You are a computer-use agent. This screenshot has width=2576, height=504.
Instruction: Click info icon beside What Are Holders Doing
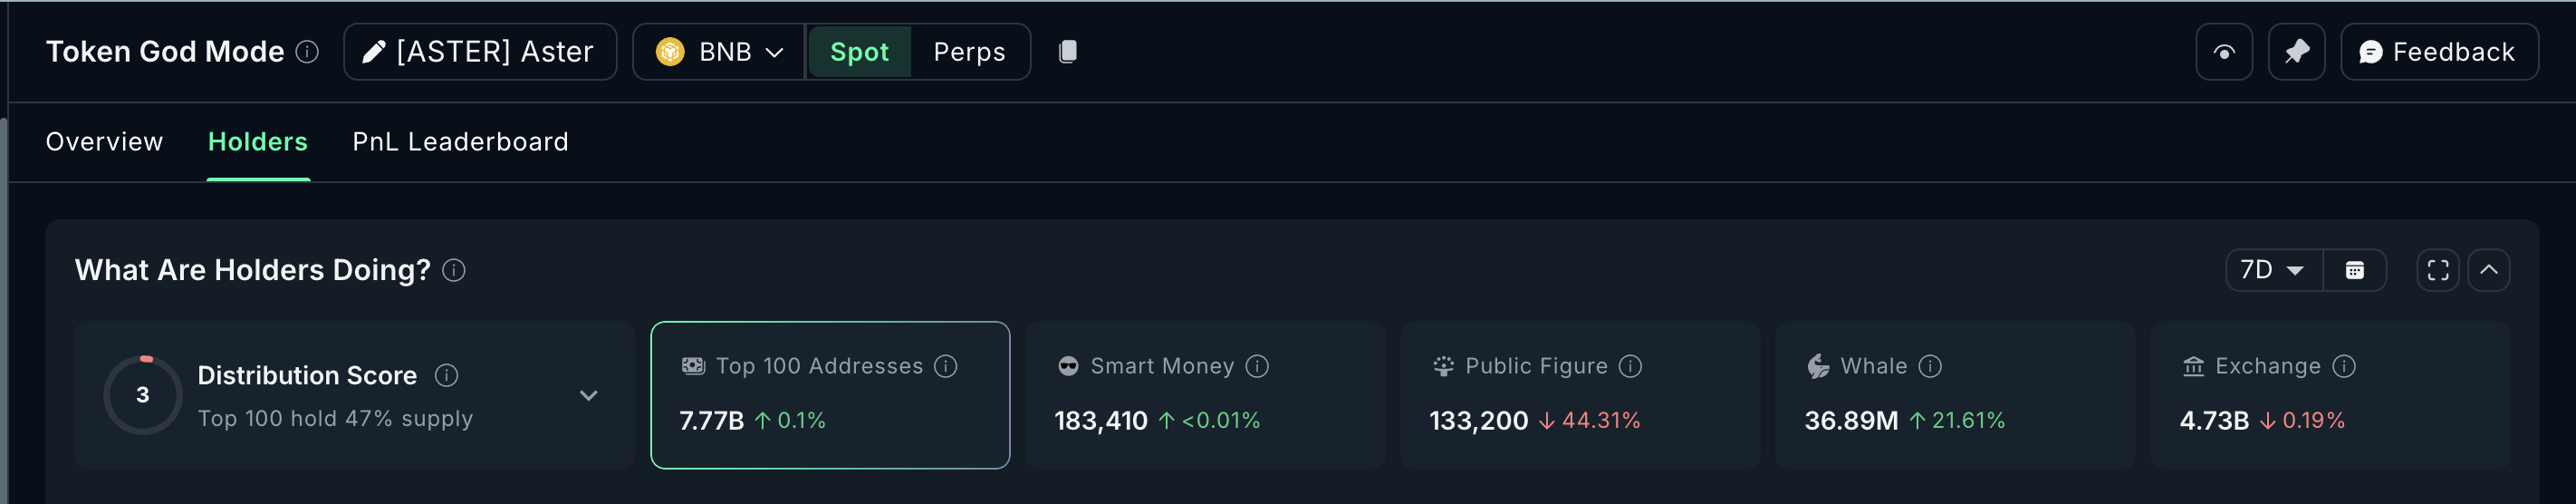(453, 270)
